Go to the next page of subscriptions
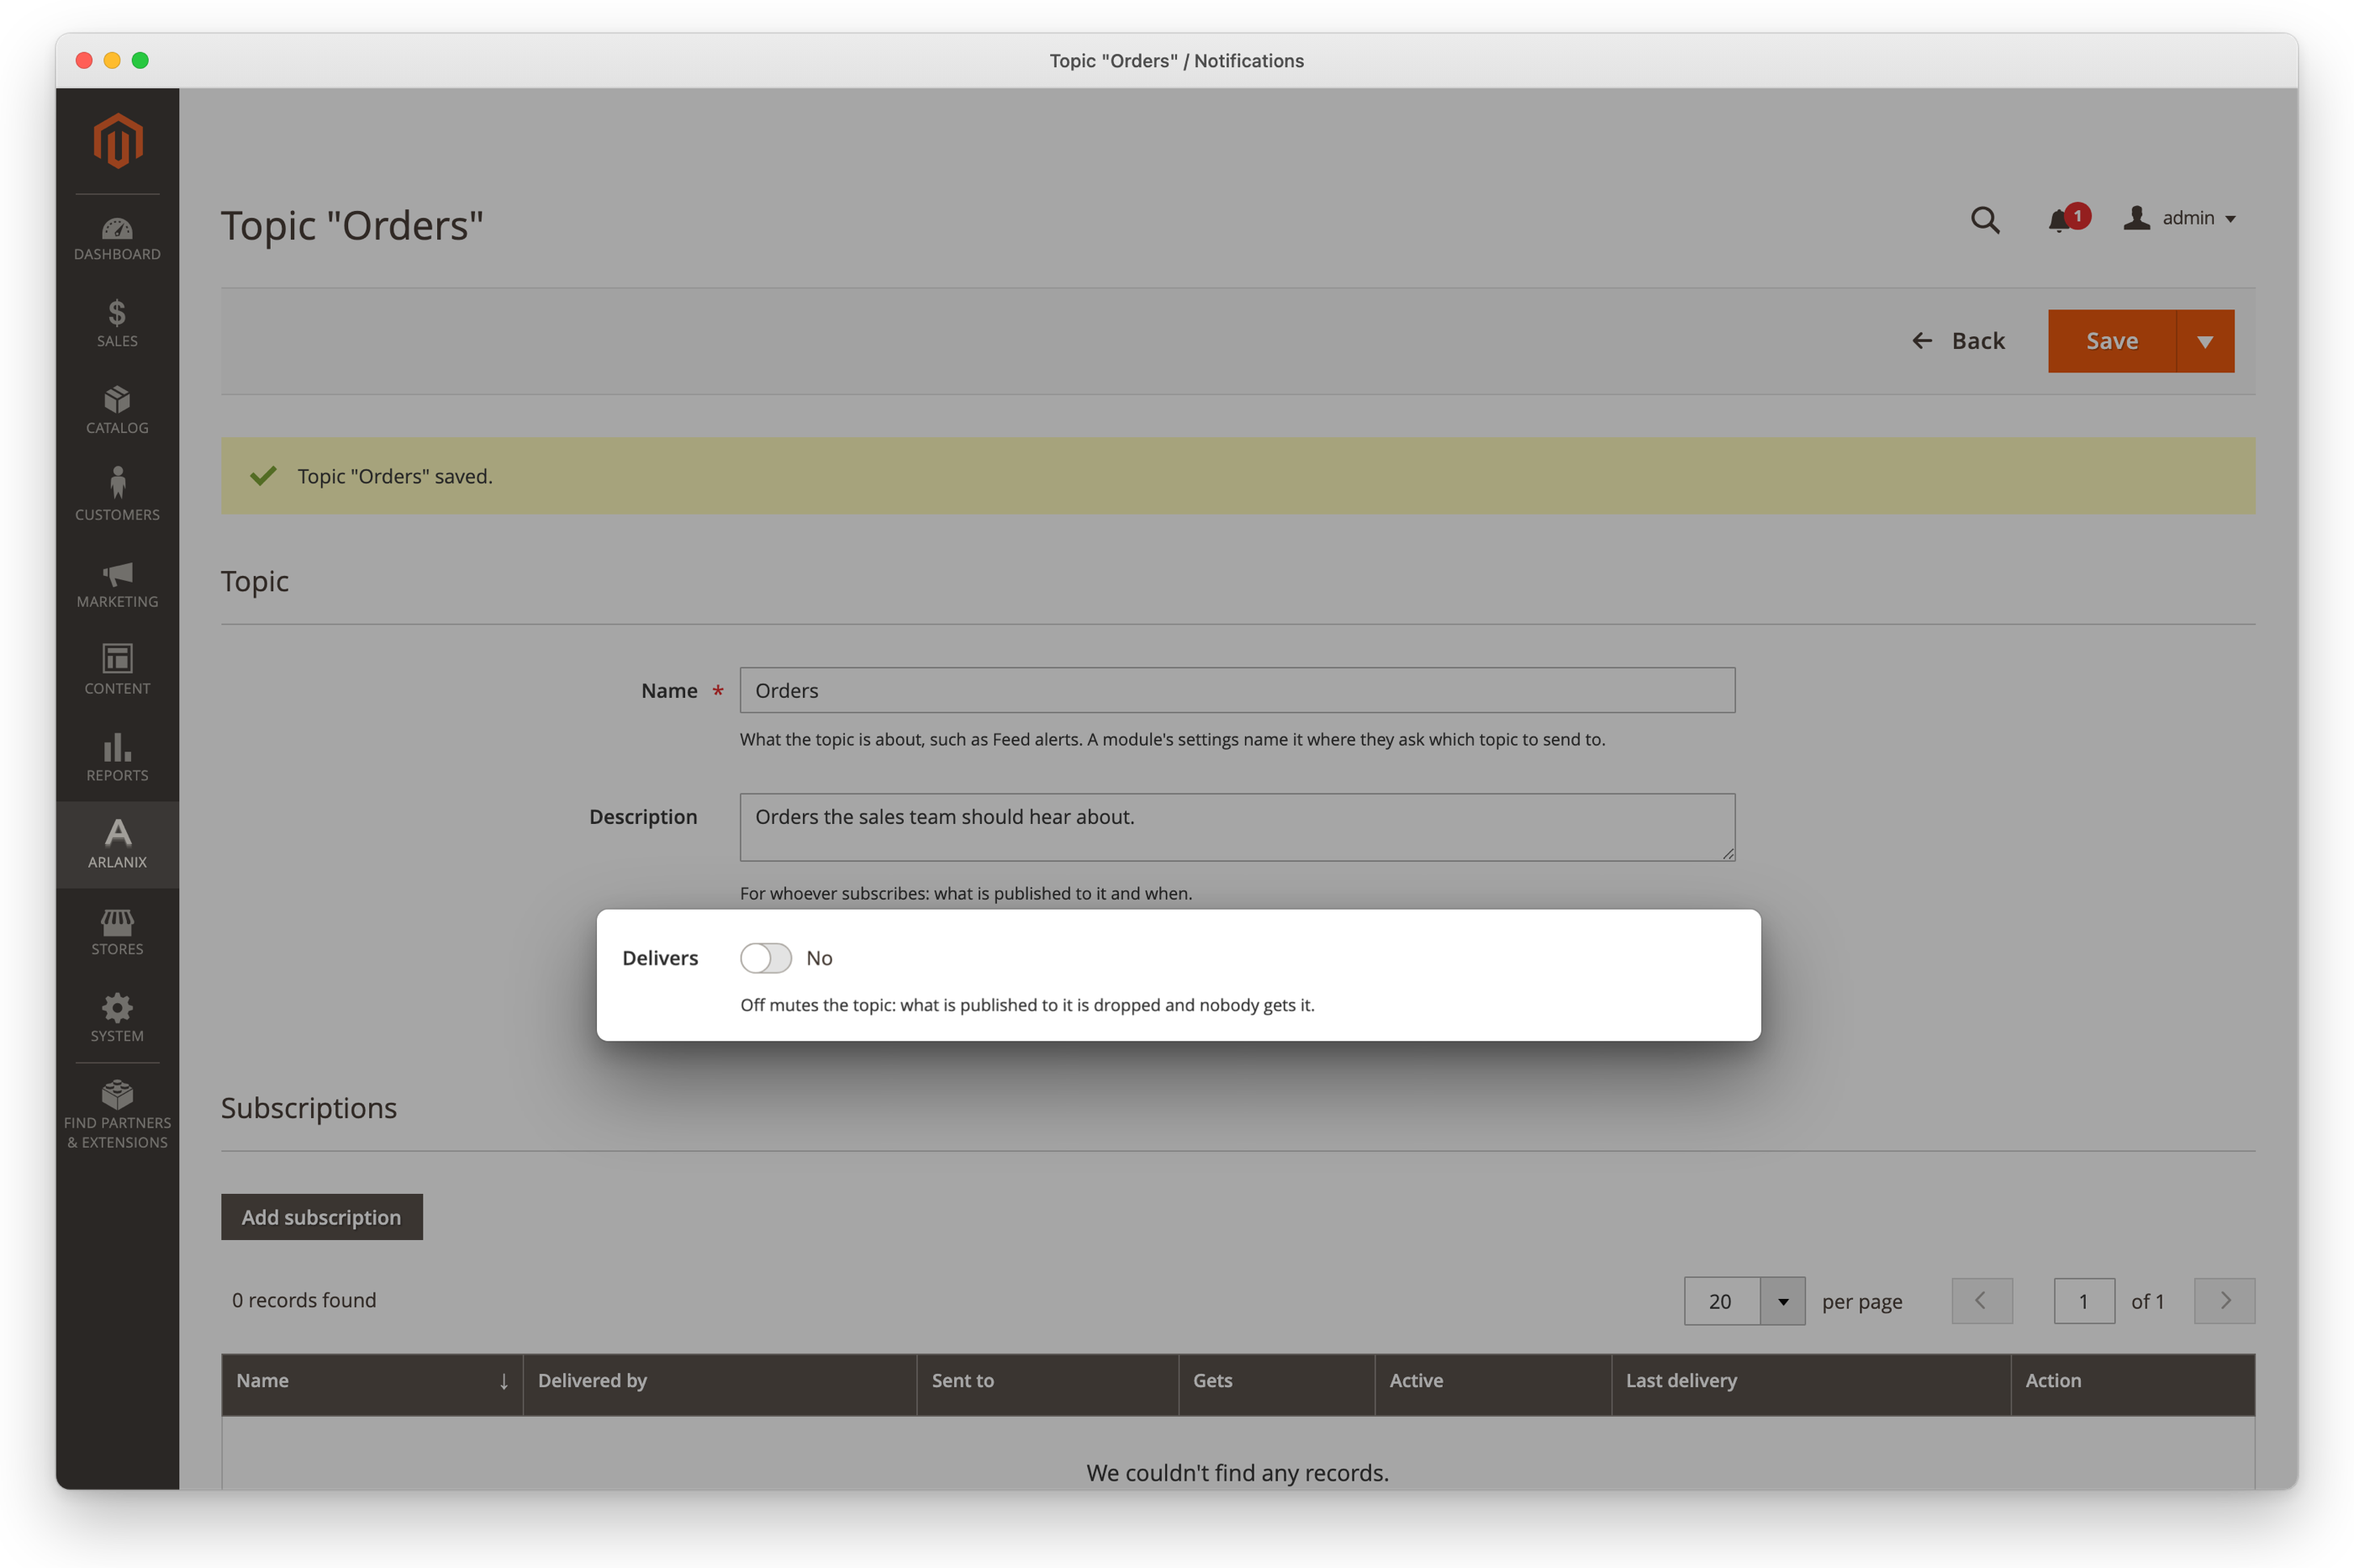Image resolution: width=2354 pixels, height=1568 pixels. pyautogui.click(x=2224, y=1301)
